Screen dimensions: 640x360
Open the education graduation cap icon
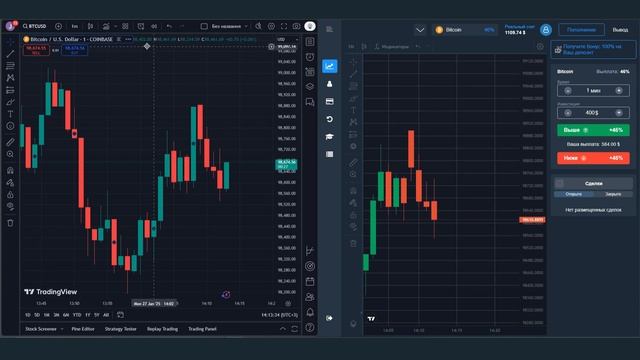[x=329, y=137]
